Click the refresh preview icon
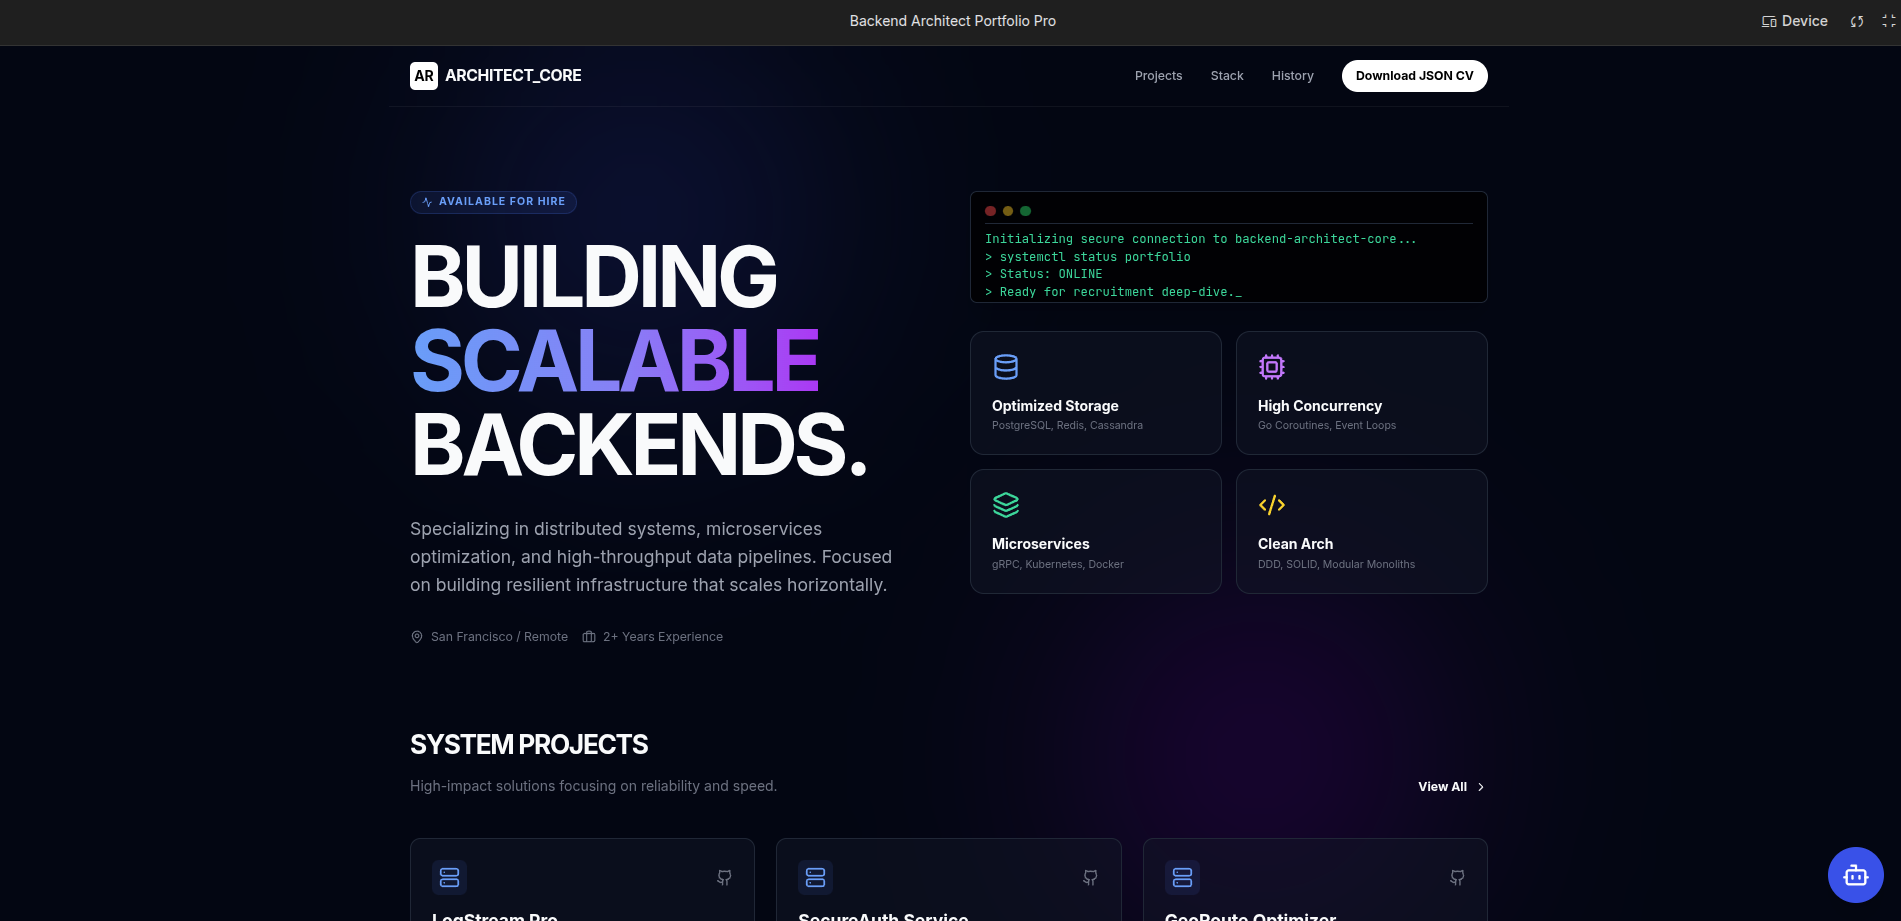The image size is (1901, 921). point(1857,21)
